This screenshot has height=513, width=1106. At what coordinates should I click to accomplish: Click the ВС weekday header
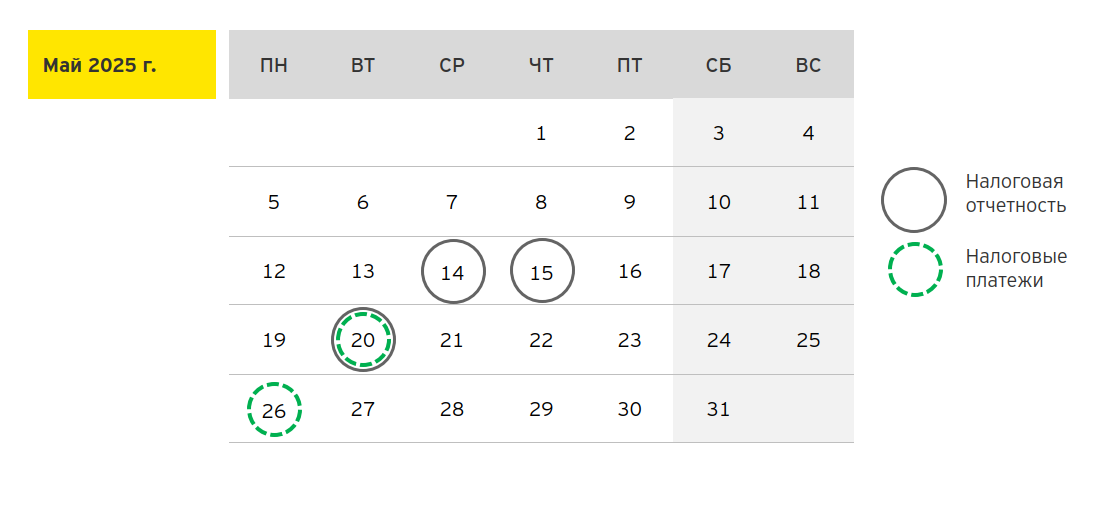[x=808, y=66]
